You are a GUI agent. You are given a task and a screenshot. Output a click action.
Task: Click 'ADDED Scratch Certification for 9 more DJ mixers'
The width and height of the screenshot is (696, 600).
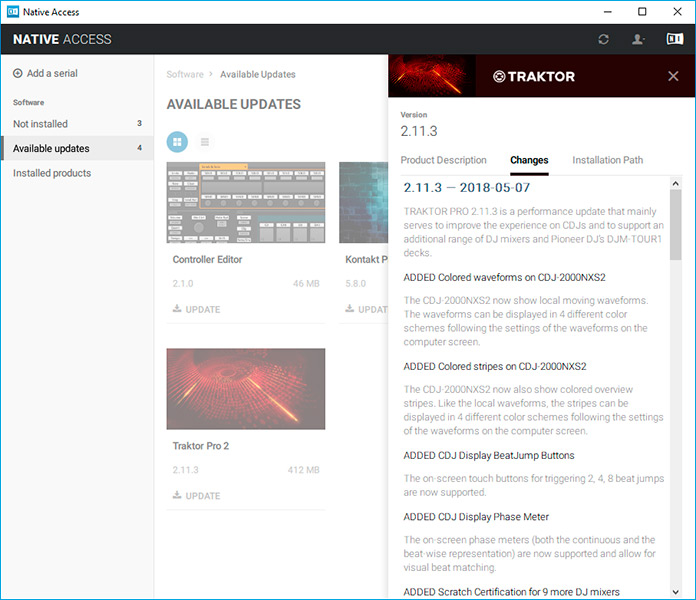[511, 592]
